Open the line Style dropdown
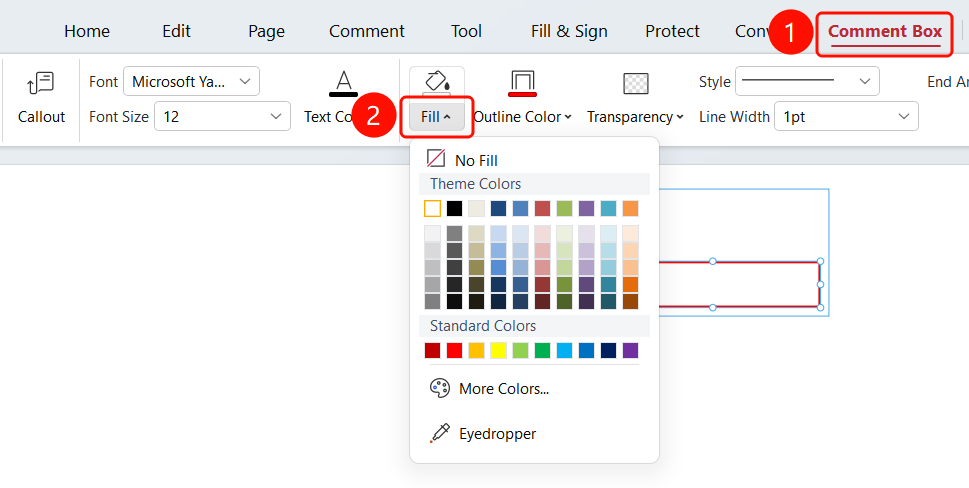The width and height of the screenshot is (969, 488). 807,82
